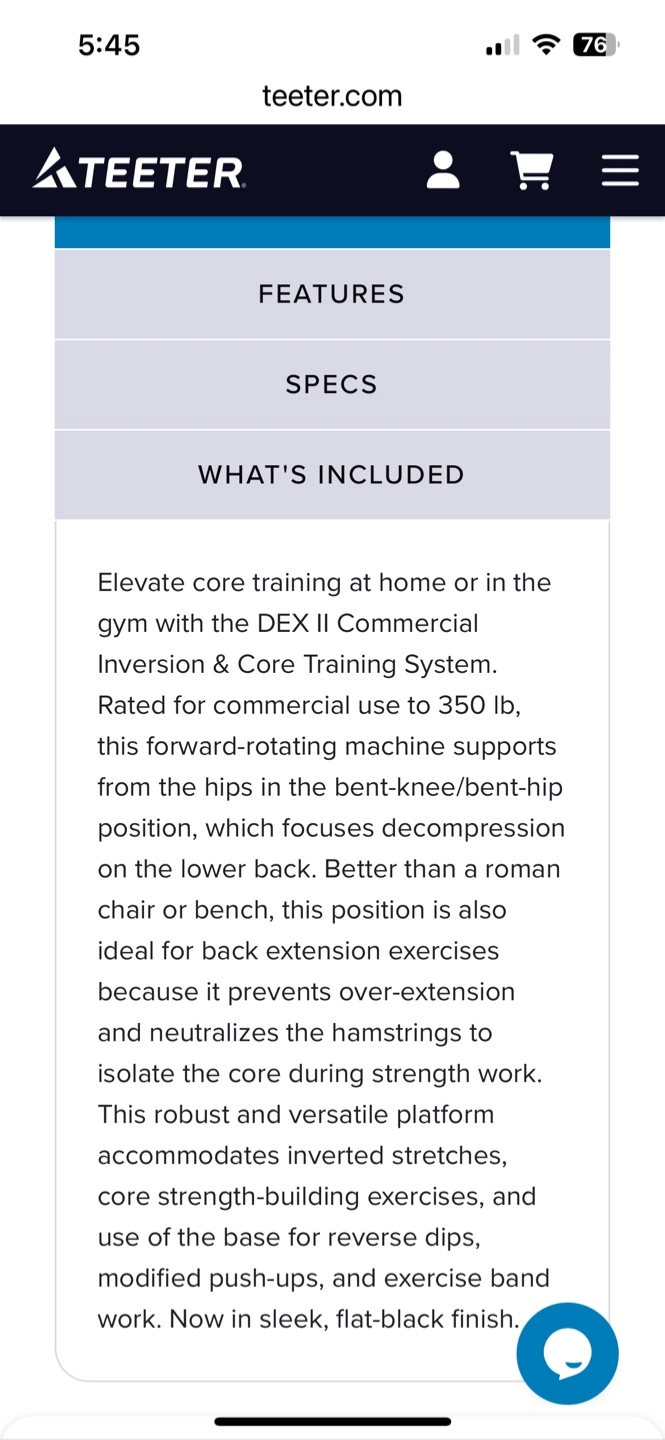Tap the cellular signal bars
Screen dimensions: 665x1440
point(502,46)
